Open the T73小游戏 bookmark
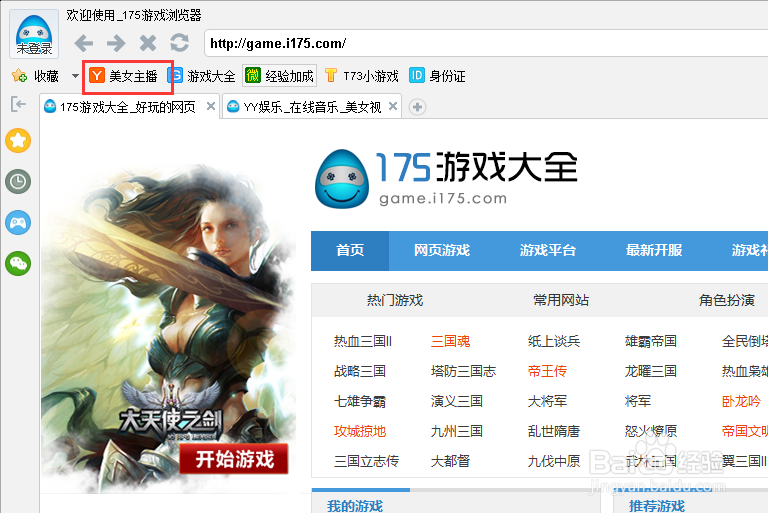768x513 pixels. [361, 76]
